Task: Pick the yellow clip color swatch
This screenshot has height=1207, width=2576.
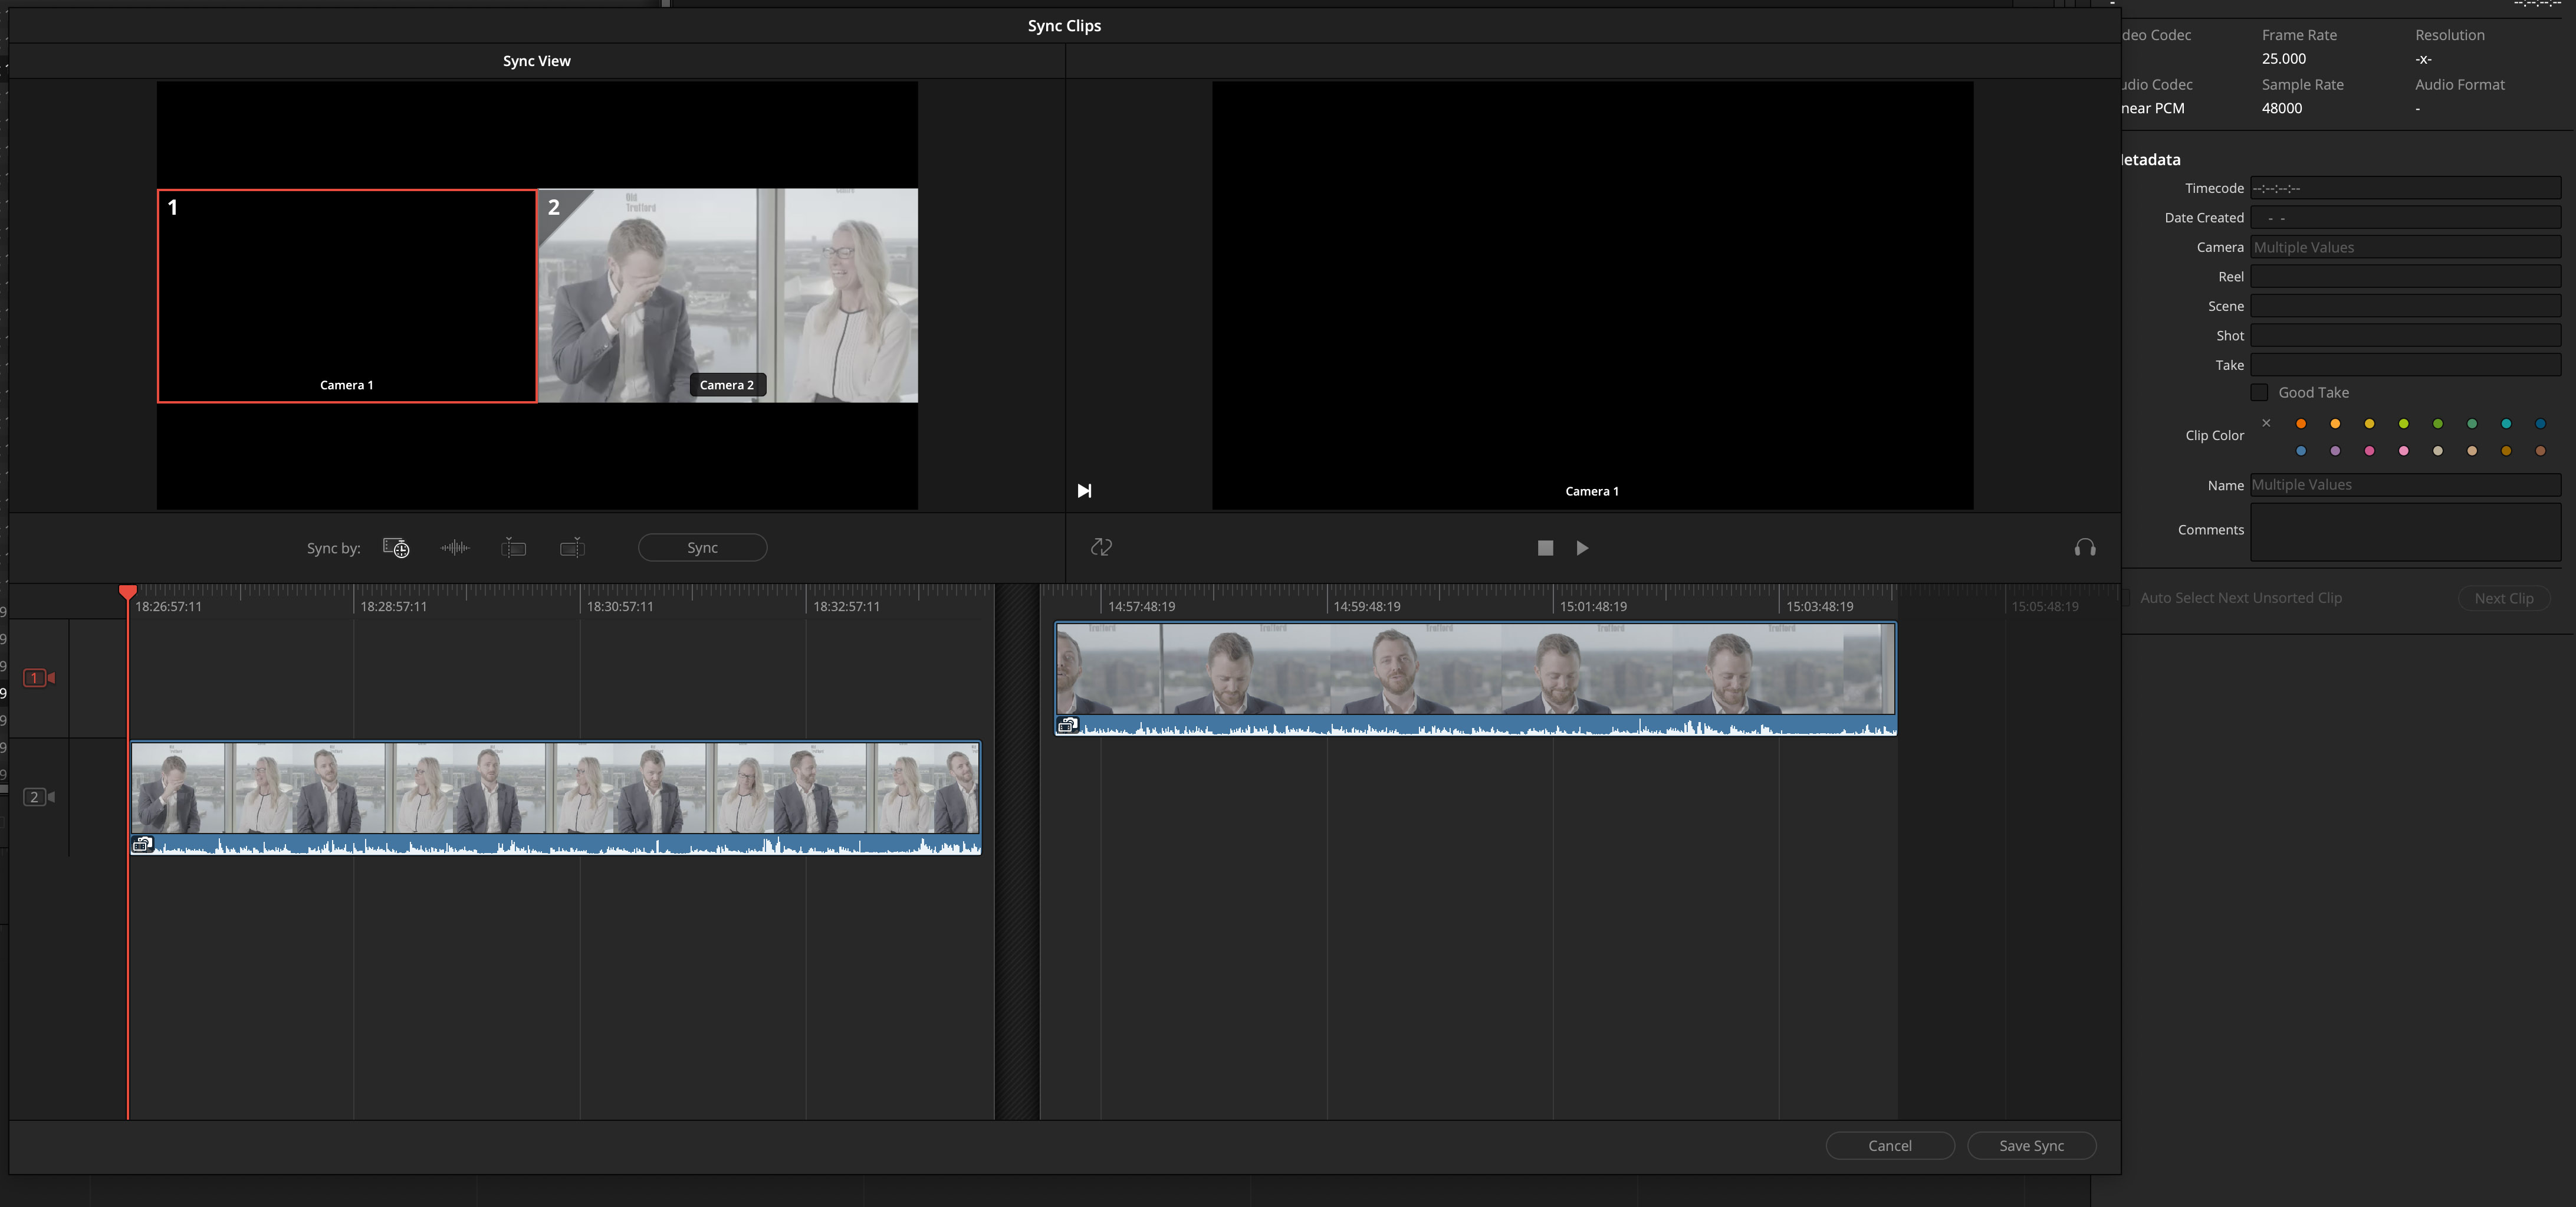Action: [2369, 424]
